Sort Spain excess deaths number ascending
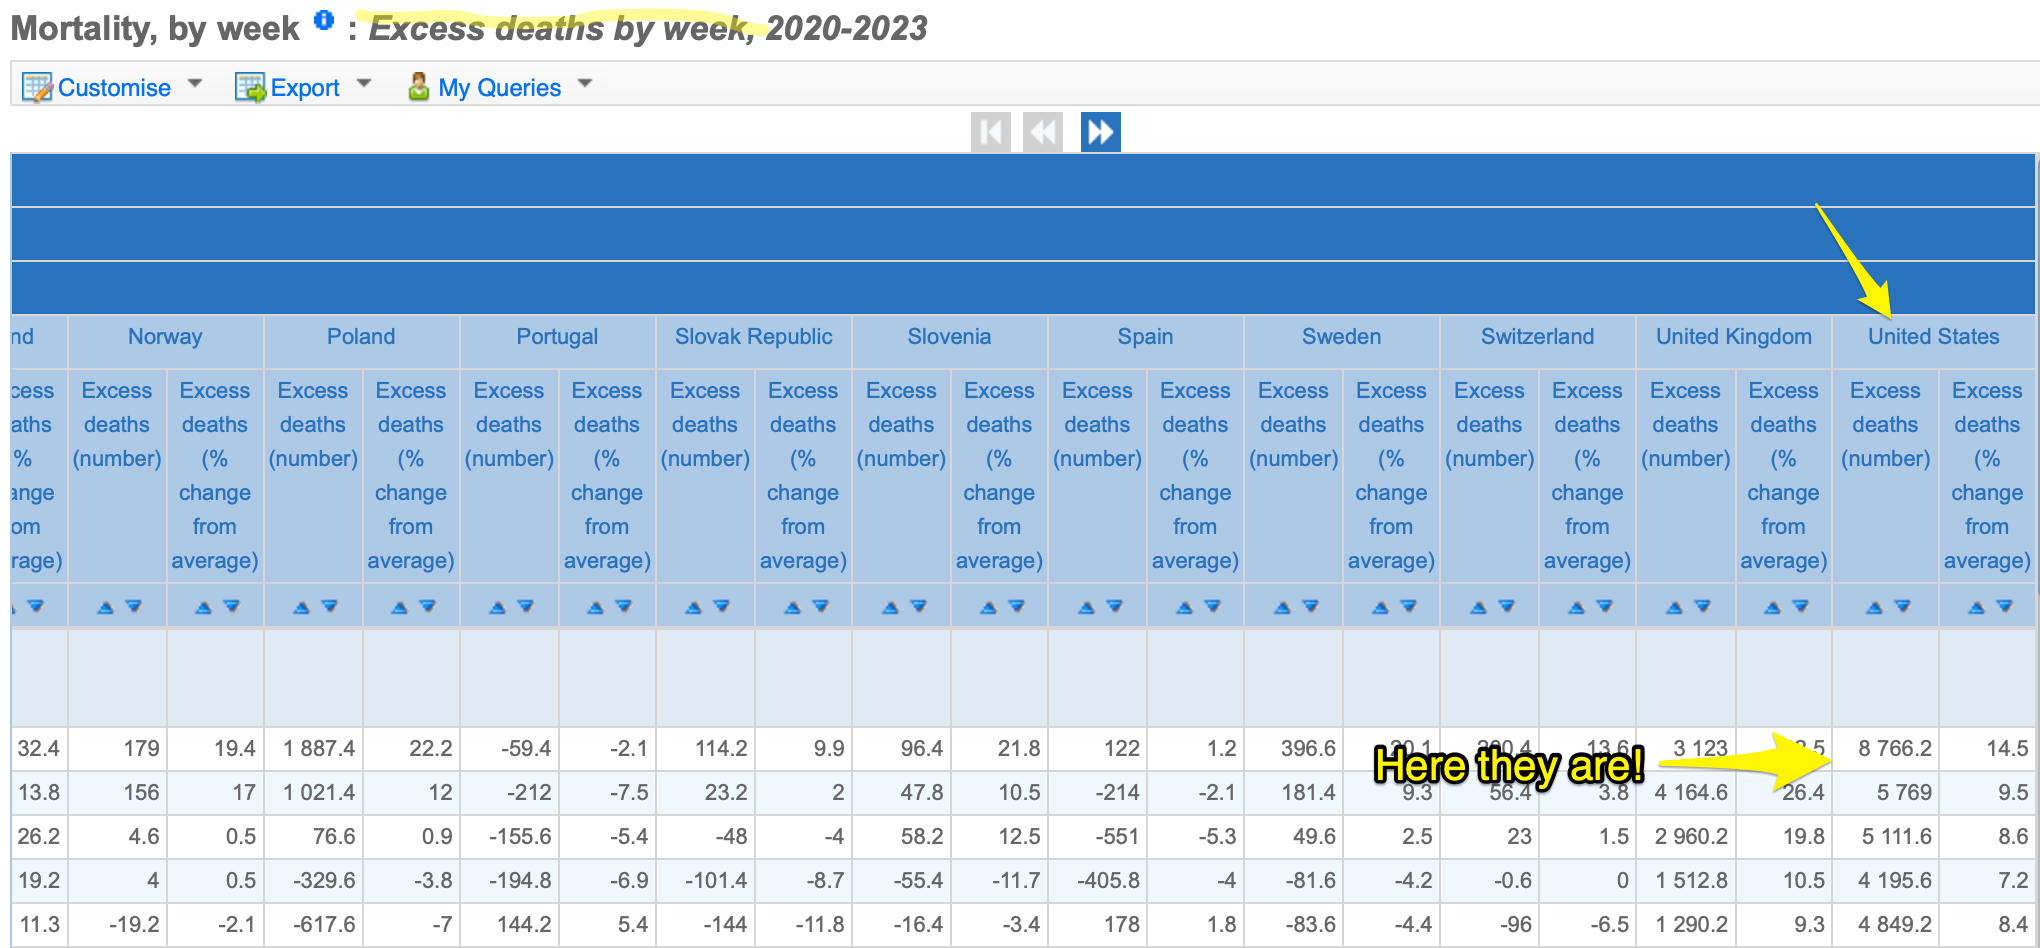 tap(1086, 607)
